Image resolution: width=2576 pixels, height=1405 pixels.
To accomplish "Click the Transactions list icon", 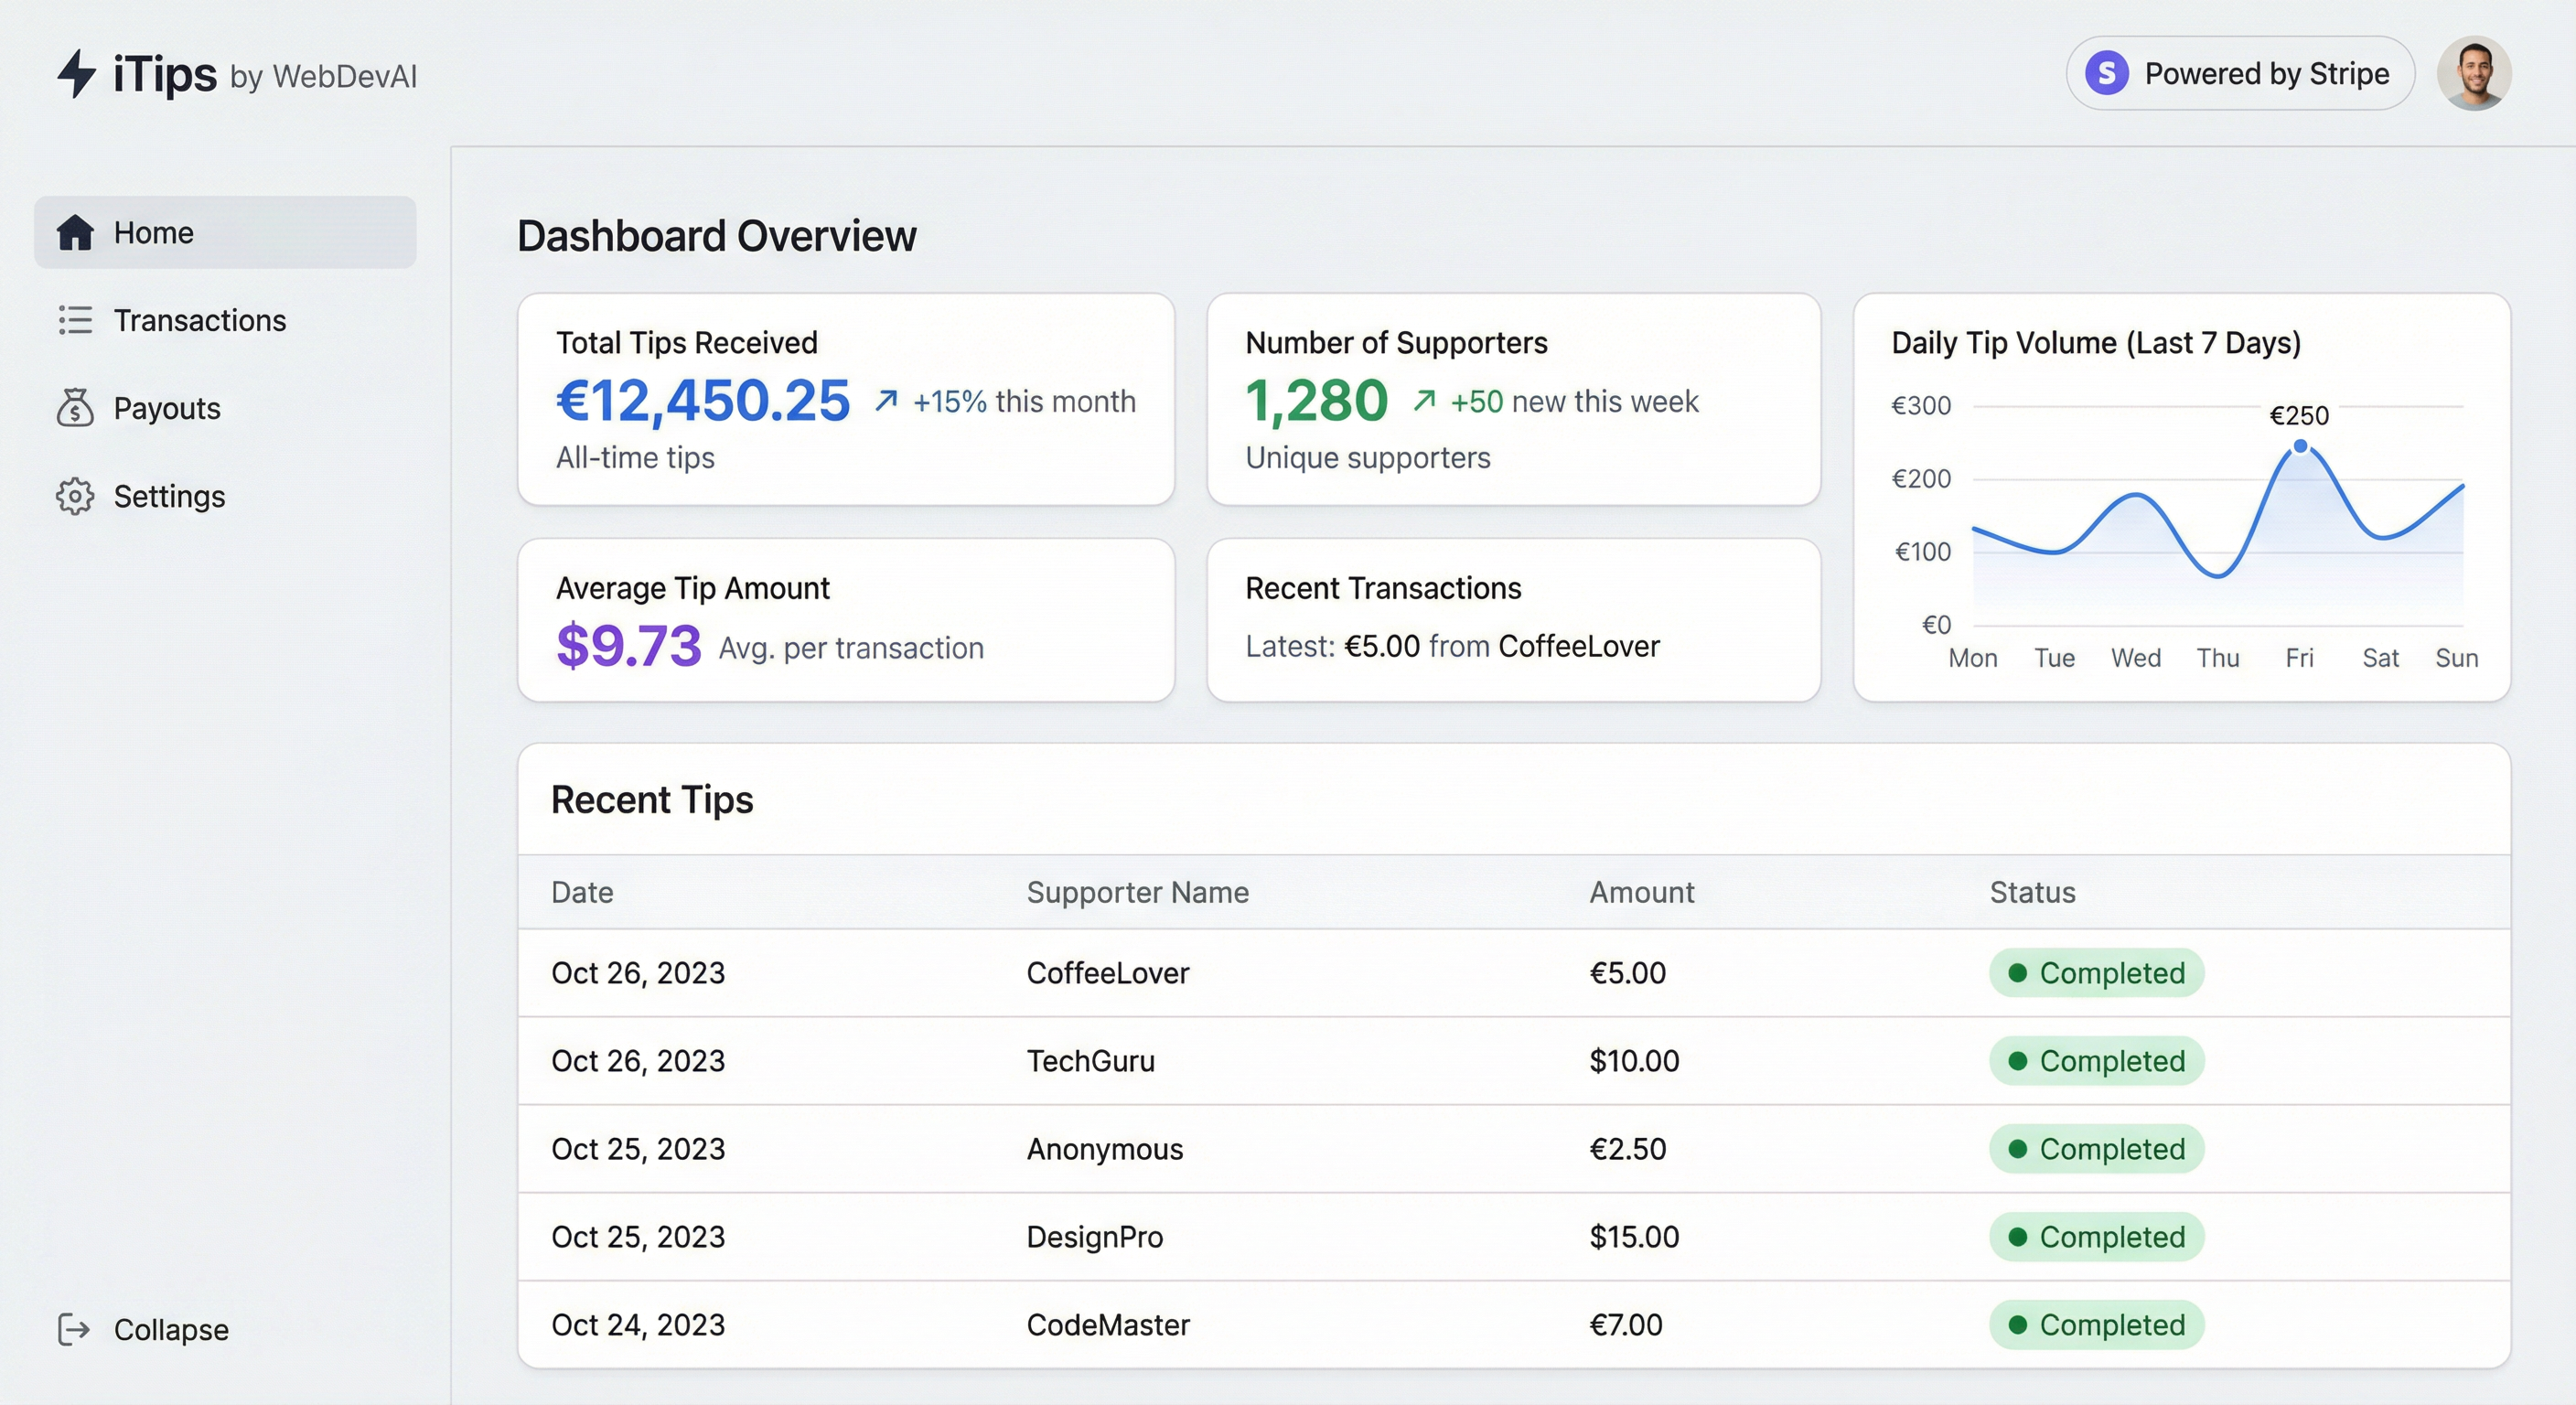I will point(75,320).
